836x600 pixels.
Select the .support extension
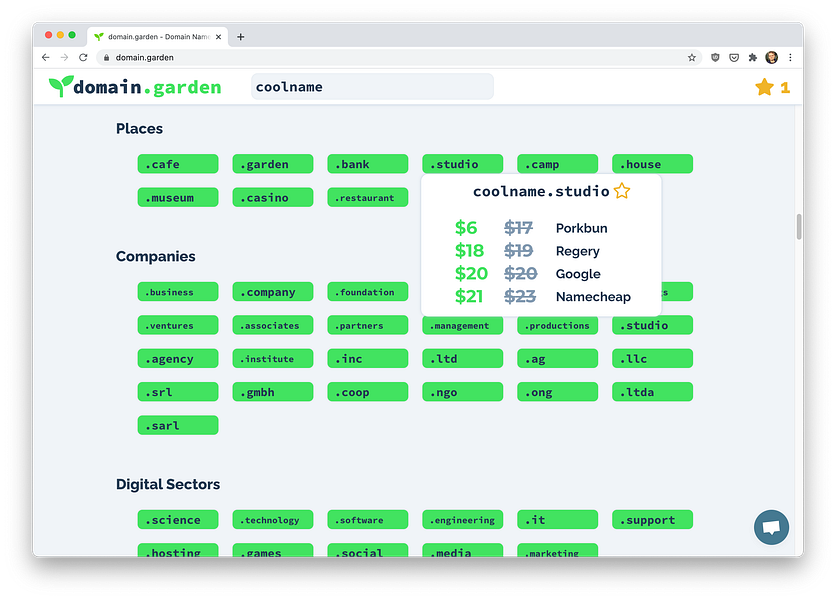653,519
